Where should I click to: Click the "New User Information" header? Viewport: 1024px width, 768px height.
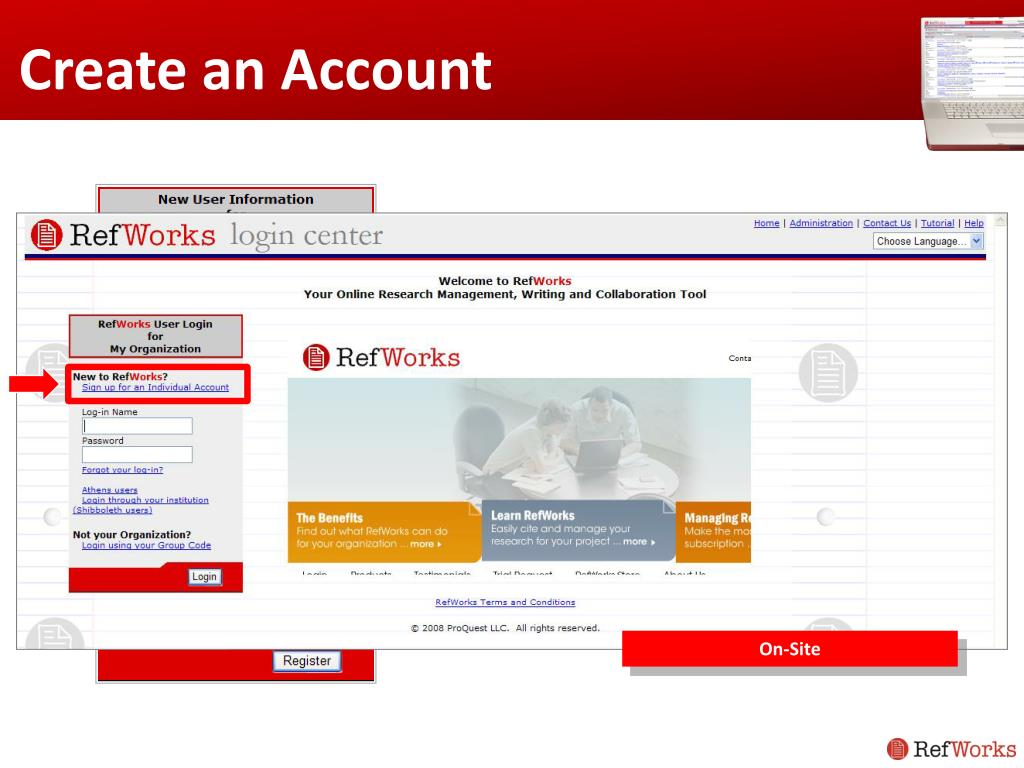(236, 199)
